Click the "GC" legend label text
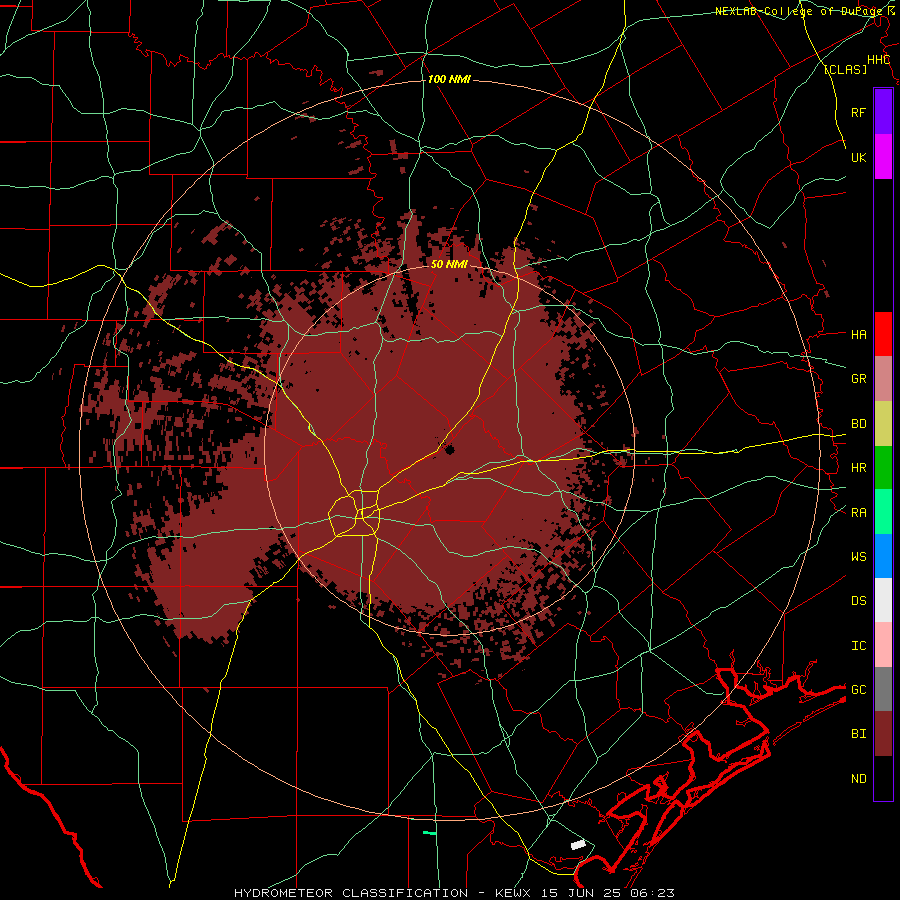 [x=858, y=690]
